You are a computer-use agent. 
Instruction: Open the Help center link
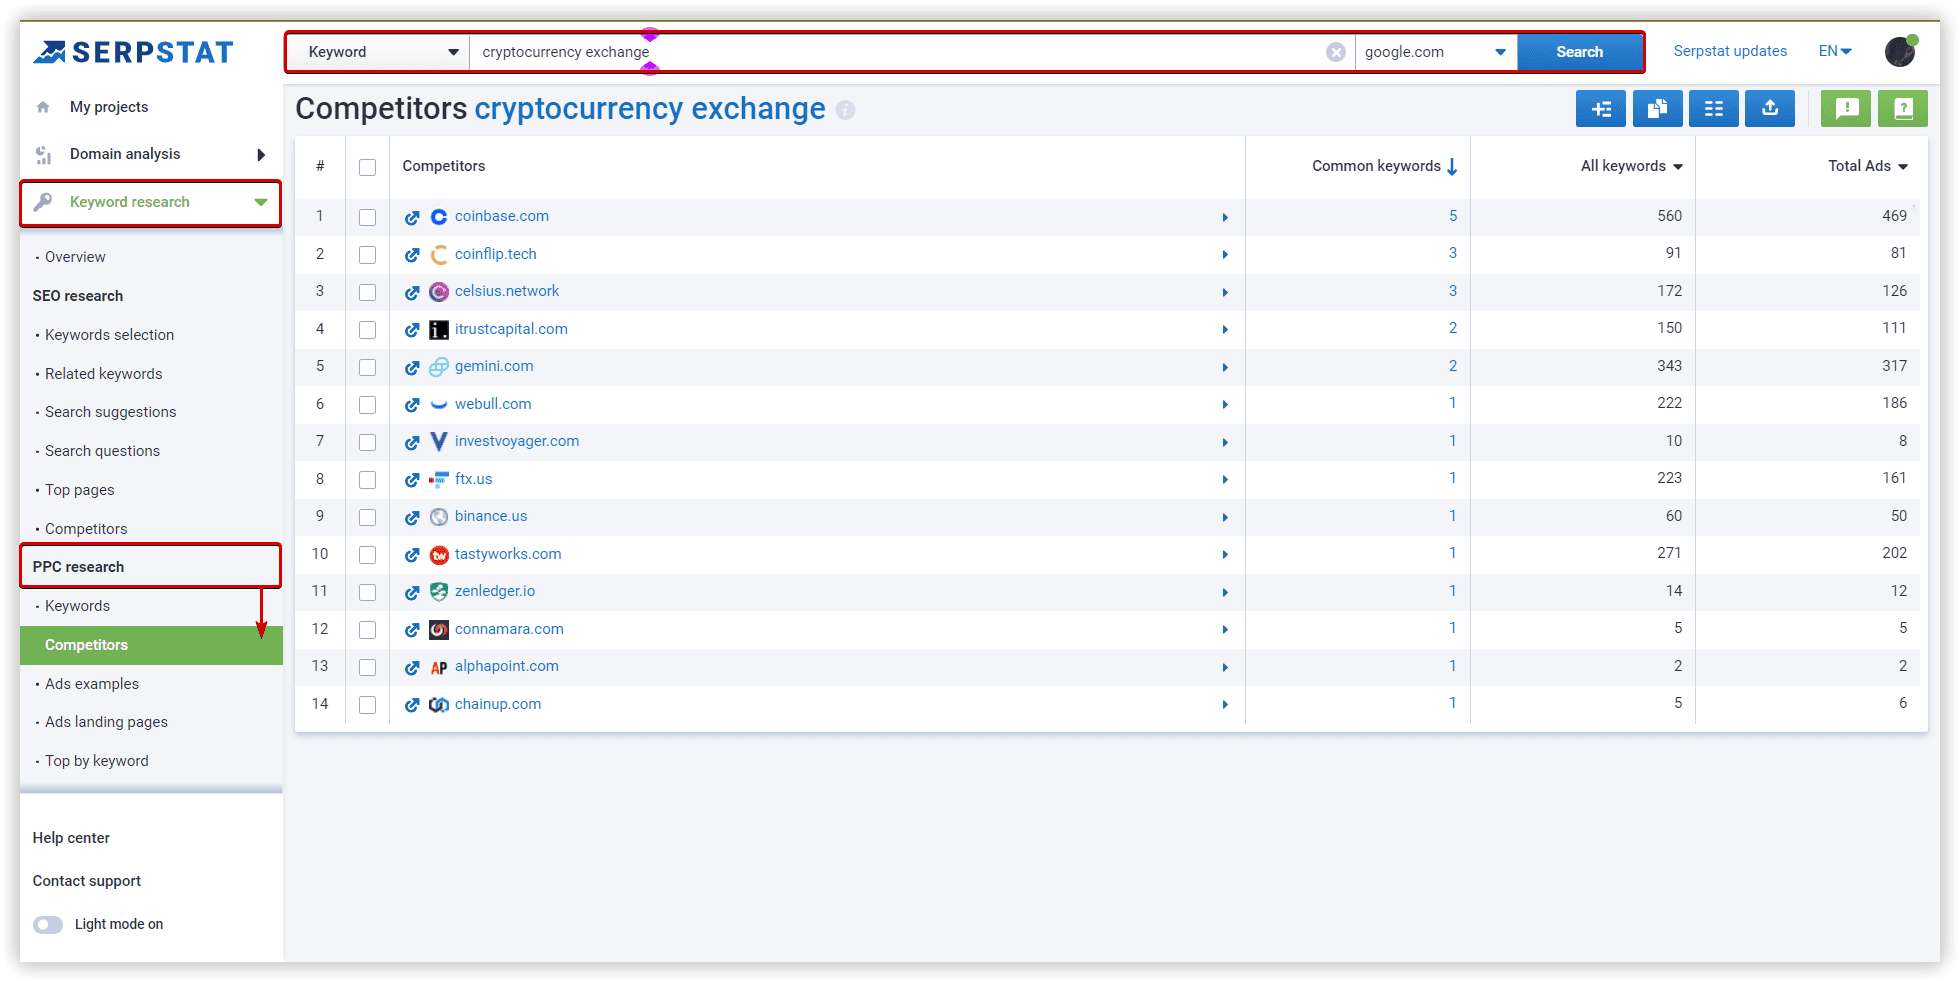pos(71,838)
